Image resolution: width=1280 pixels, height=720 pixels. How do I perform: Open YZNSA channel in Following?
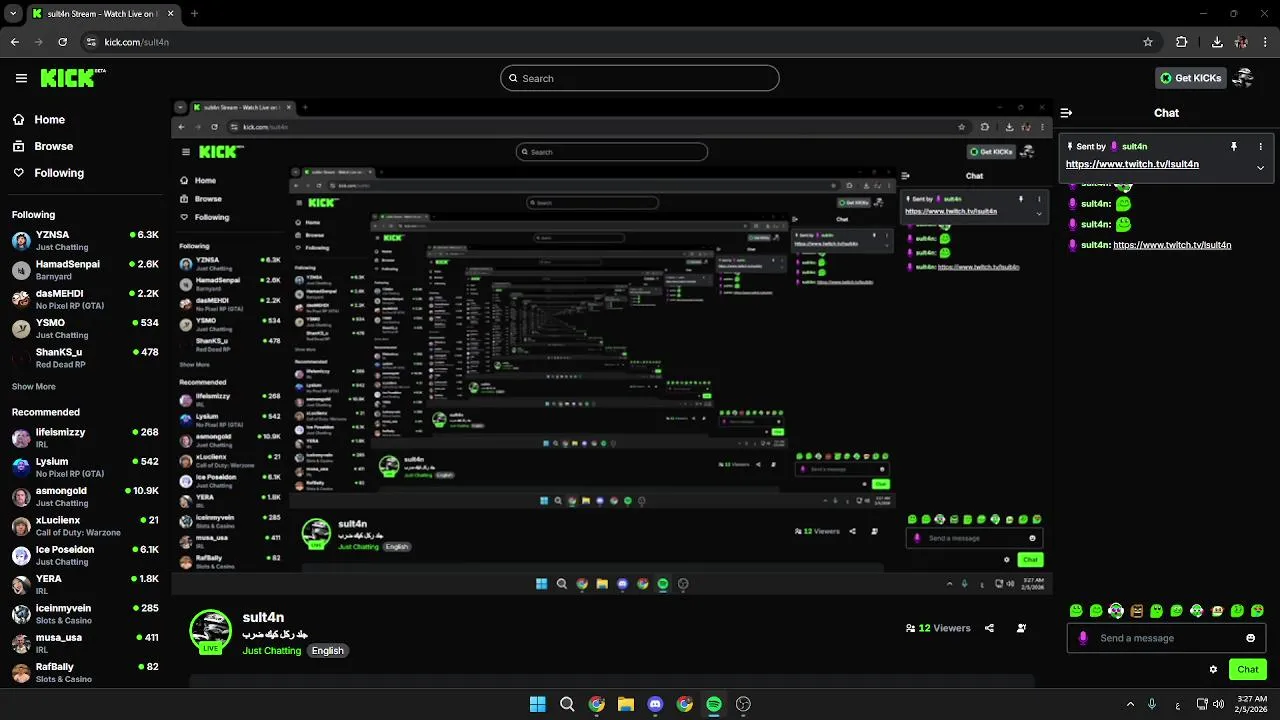85,240
